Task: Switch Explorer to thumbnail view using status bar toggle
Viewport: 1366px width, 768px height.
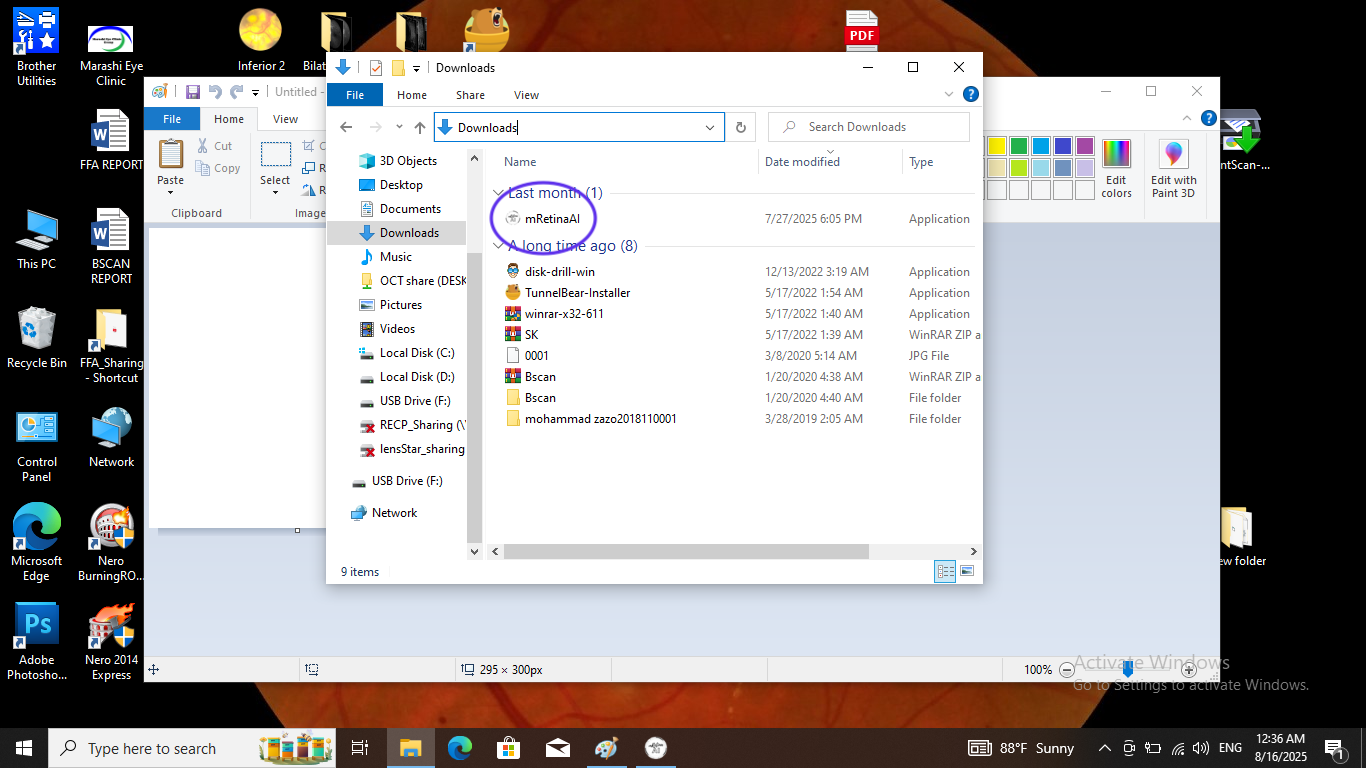Action: tap(967, 570)
